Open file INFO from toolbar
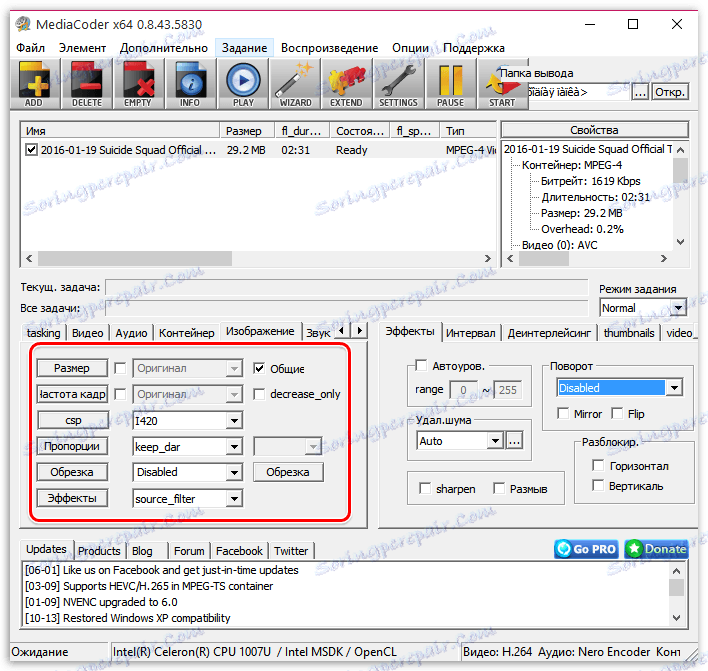 tap(190, 84)
